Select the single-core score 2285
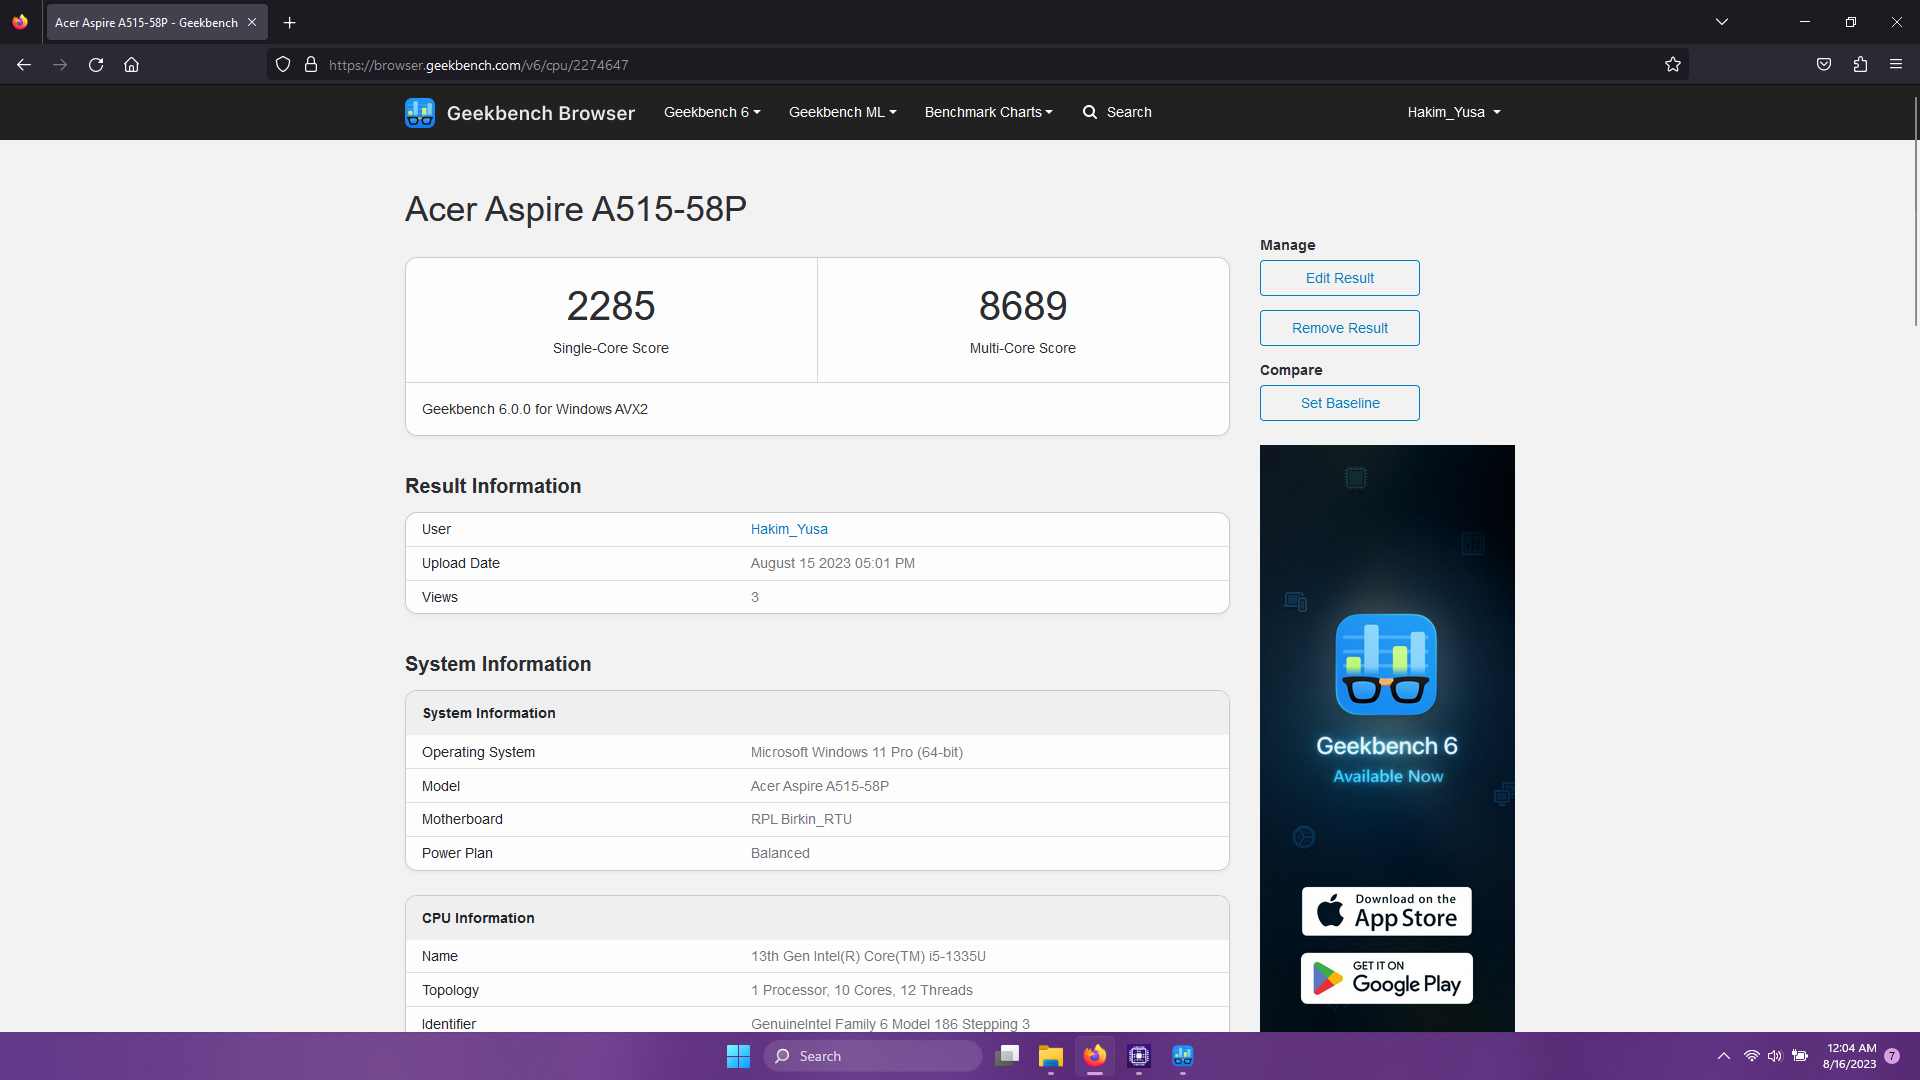1920x1080 pixels. (611, 306)
